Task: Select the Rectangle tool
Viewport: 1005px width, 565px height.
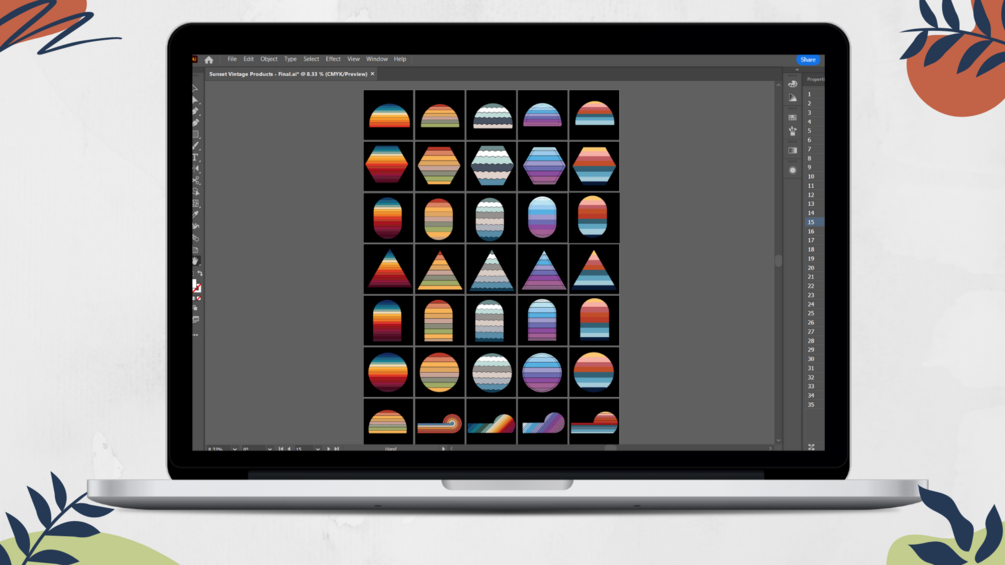Action: (196, 134)
